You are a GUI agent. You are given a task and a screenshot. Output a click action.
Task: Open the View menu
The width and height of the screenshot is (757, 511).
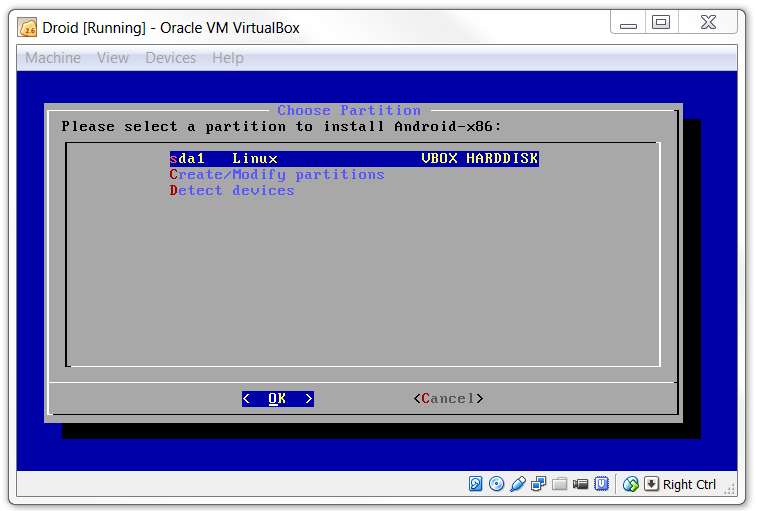tap(113, 58)
